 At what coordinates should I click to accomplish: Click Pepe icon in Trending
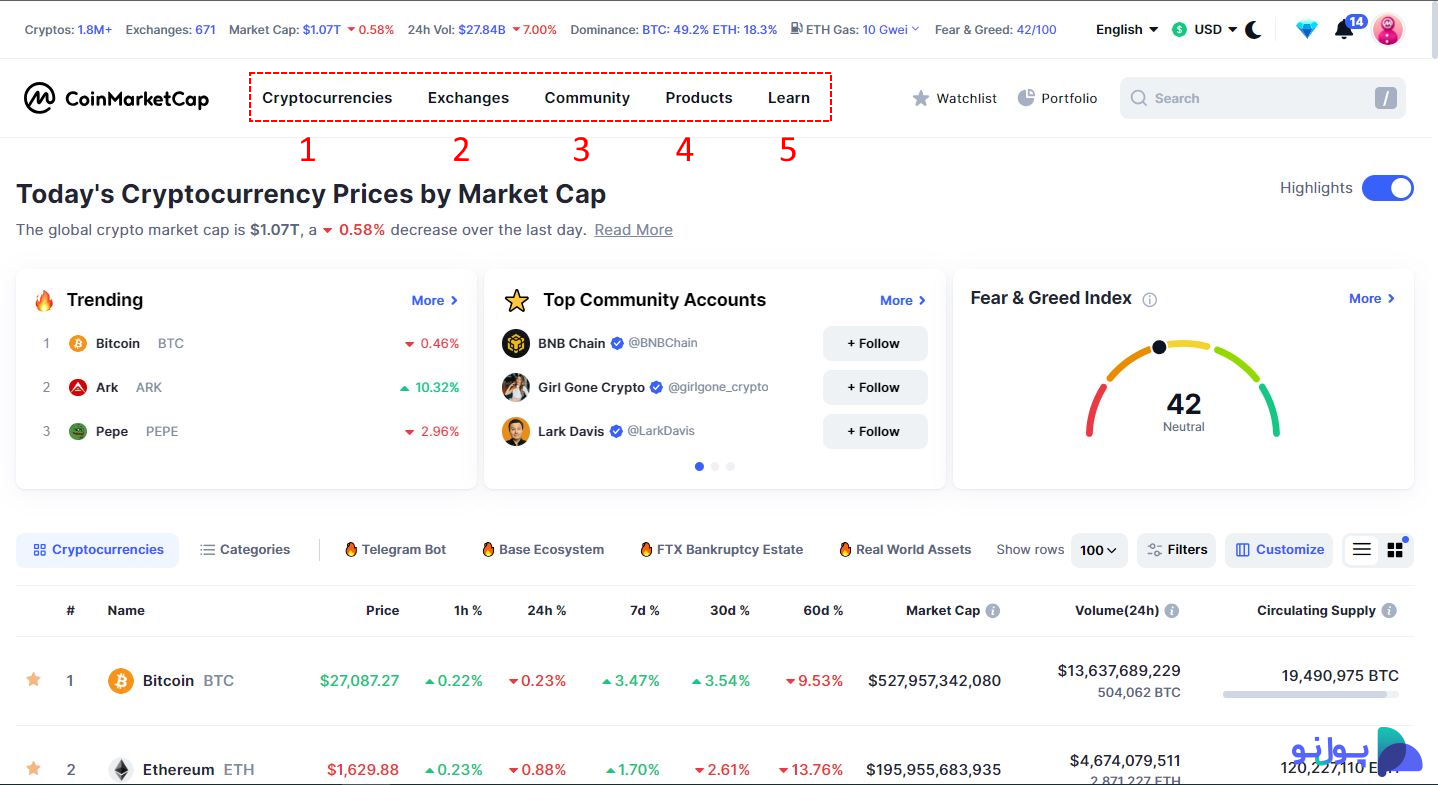pos(78,431)
